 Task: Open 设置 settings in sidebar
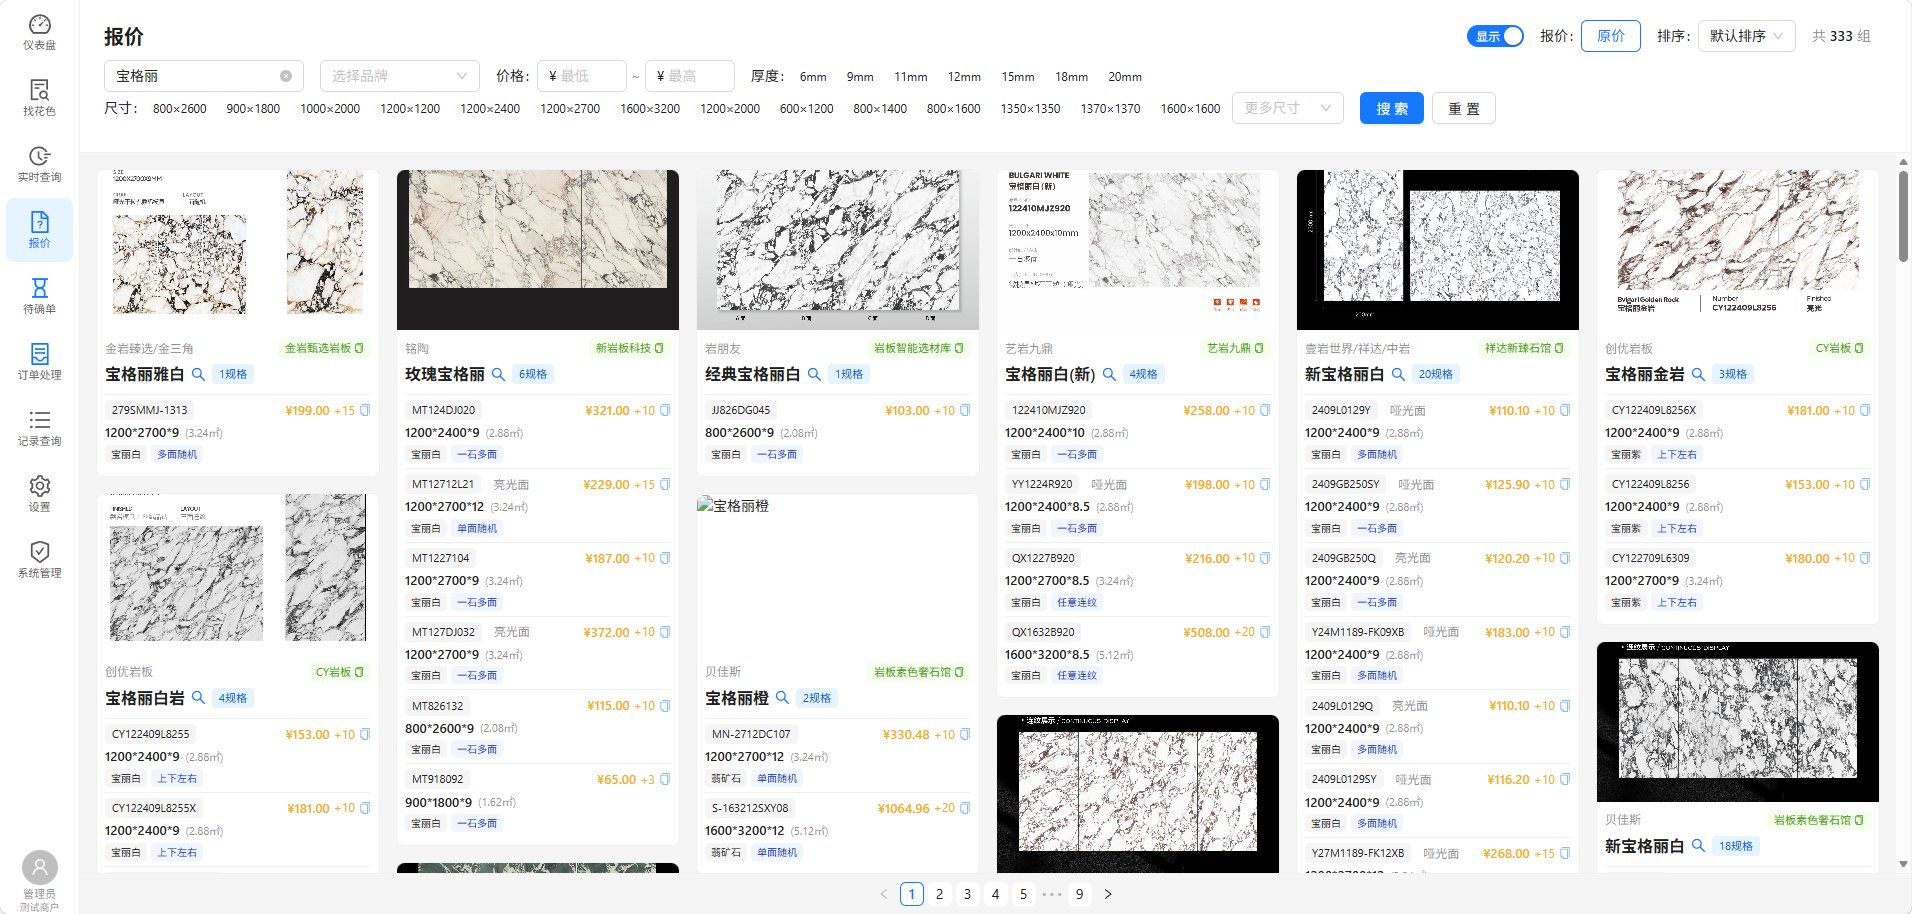click(x=39, y=494)
